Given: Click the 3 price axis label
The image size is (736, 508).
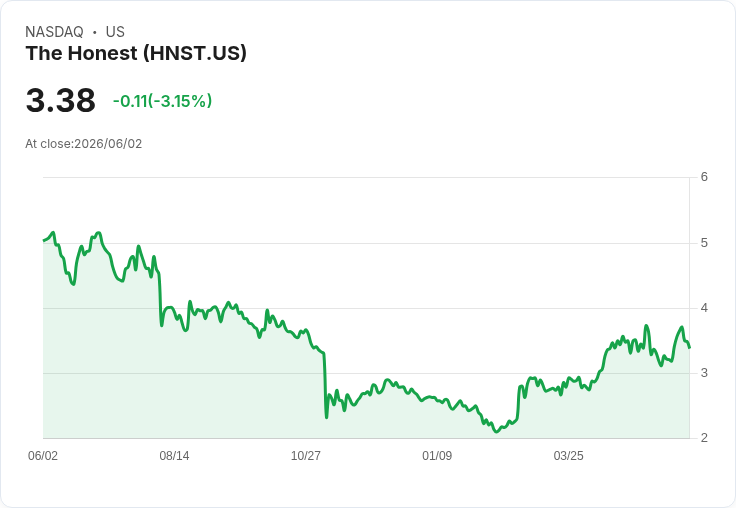Looking at the screenshot, I should 704,373.
